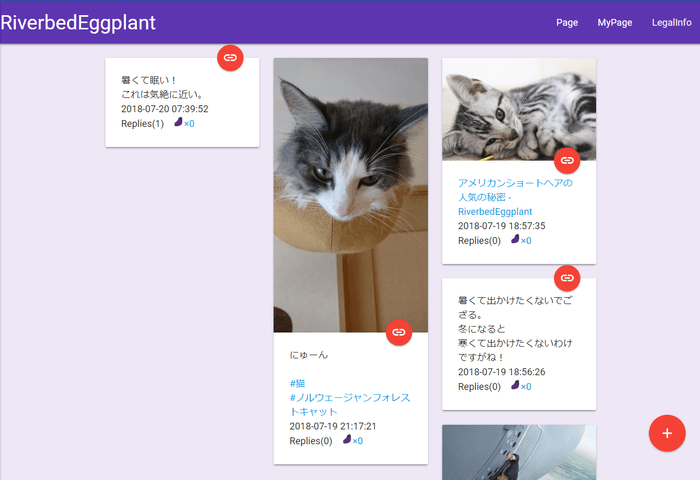The width and height of the screenshot is (700, 480).
Task: Click the eggplant icon on the 21:17:21 post
Action: [x=347, y=440]
